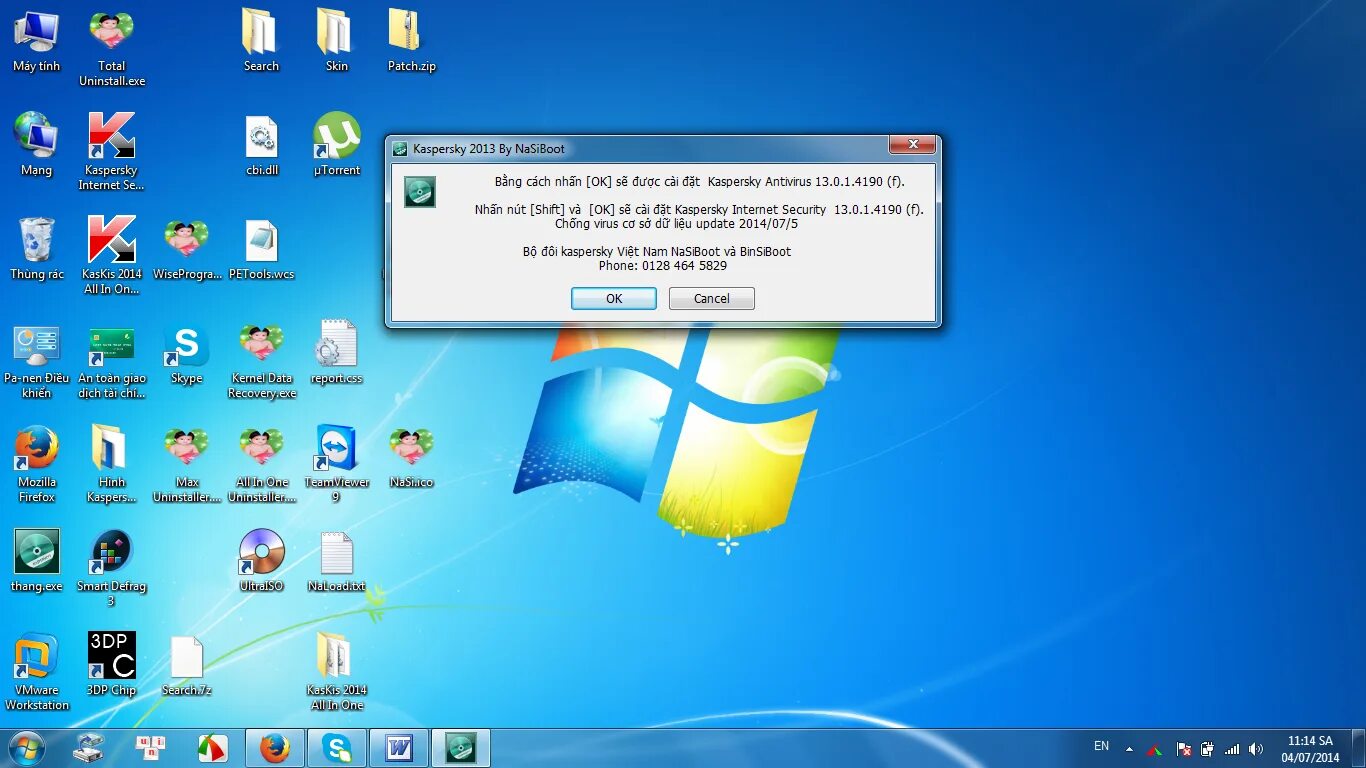Select the UltraISO desktop shortcut
Image resolution: width=1366 pixels, height=768 pixels.
[261, 562]
